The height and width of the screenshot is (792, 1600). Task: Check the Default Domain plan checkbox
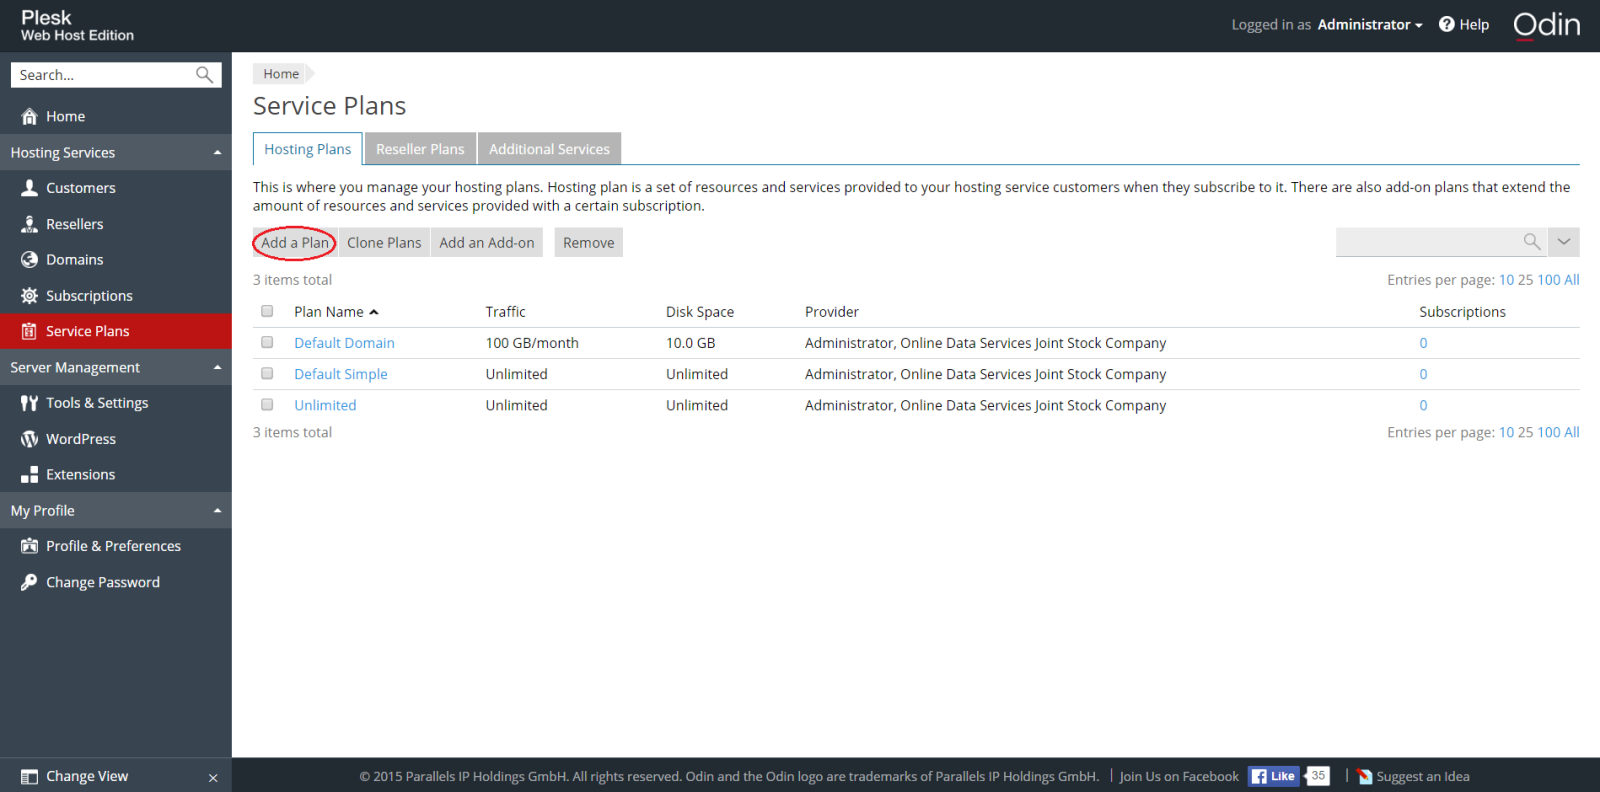coord(267,342)
